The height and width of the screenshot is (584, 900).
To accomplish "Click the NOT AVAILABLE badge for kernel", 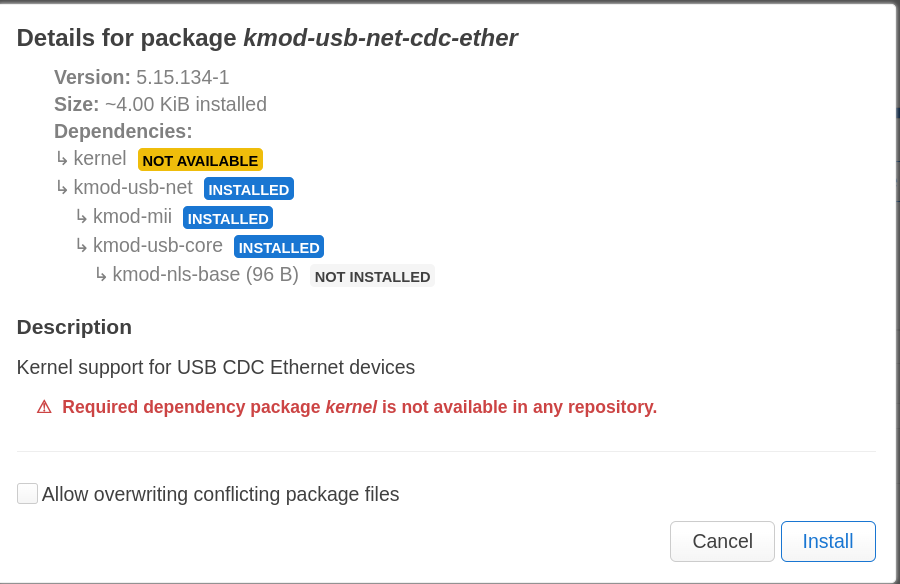I will coord(200,160).
